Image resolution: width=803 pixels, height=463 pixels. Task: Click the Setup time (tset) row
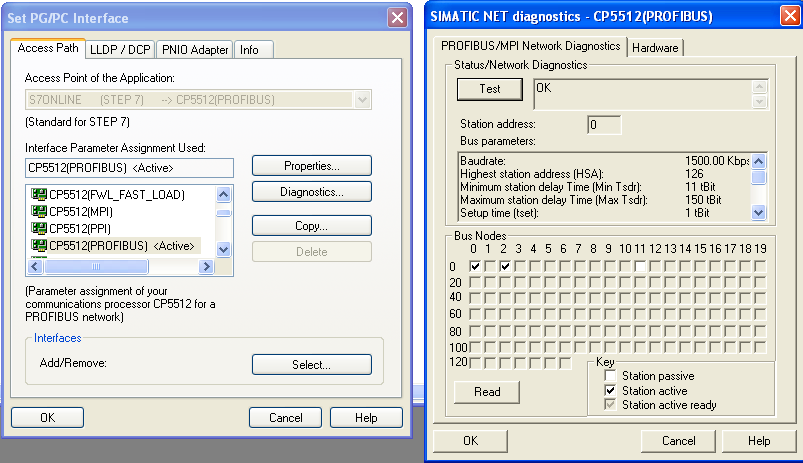[604, 213]
